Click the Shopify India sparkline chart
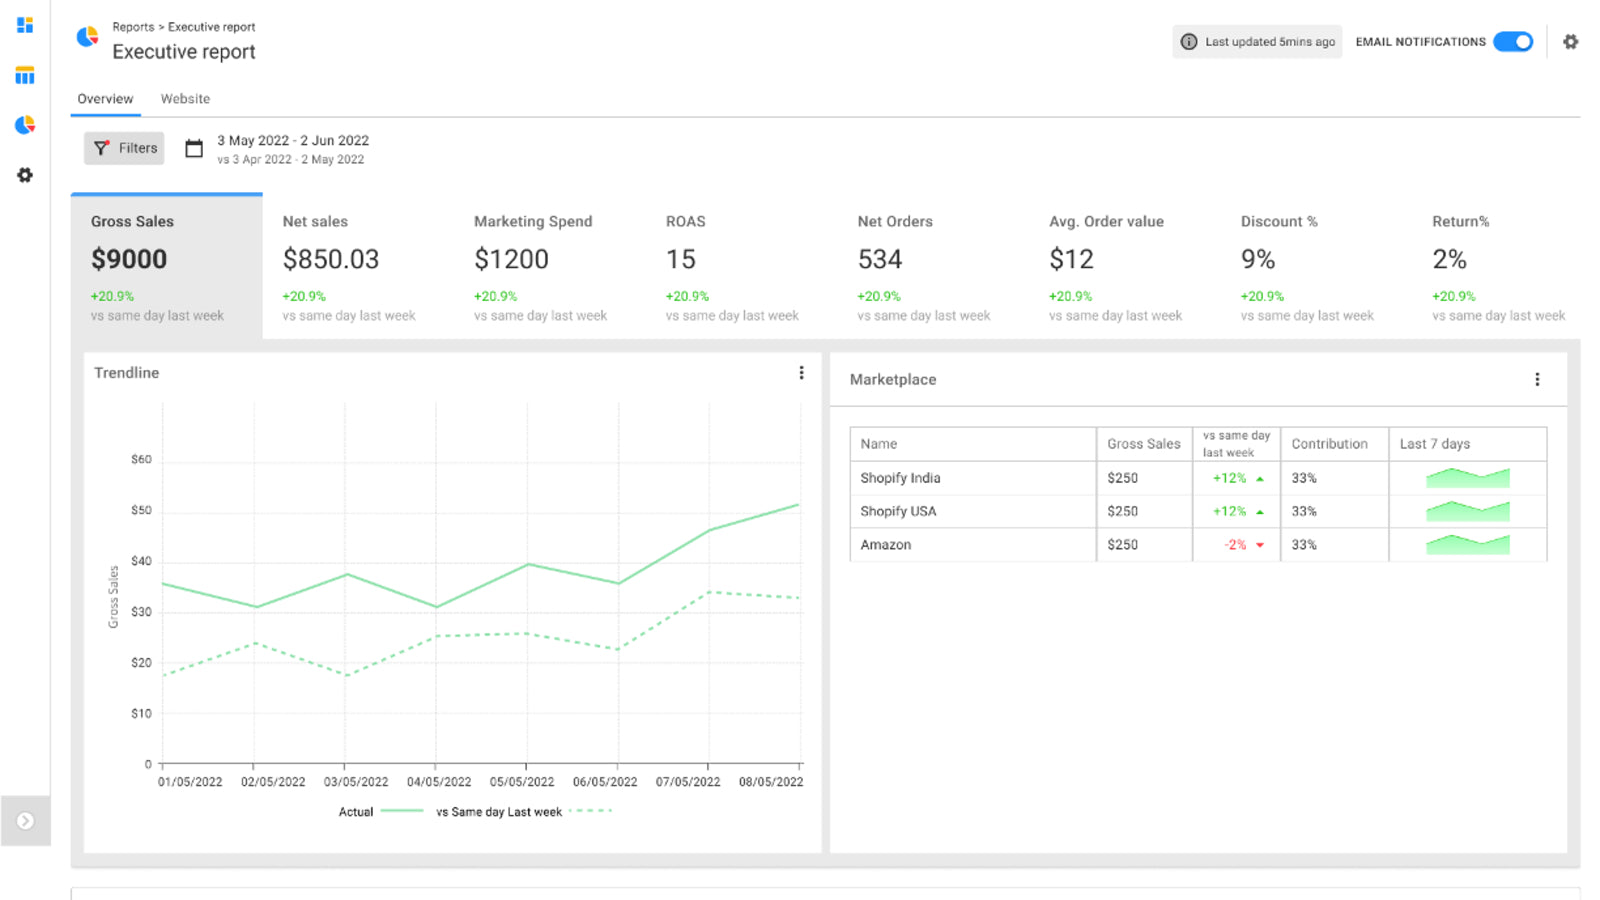Viewport: 1600px width, 900px height. (1468, 478)
